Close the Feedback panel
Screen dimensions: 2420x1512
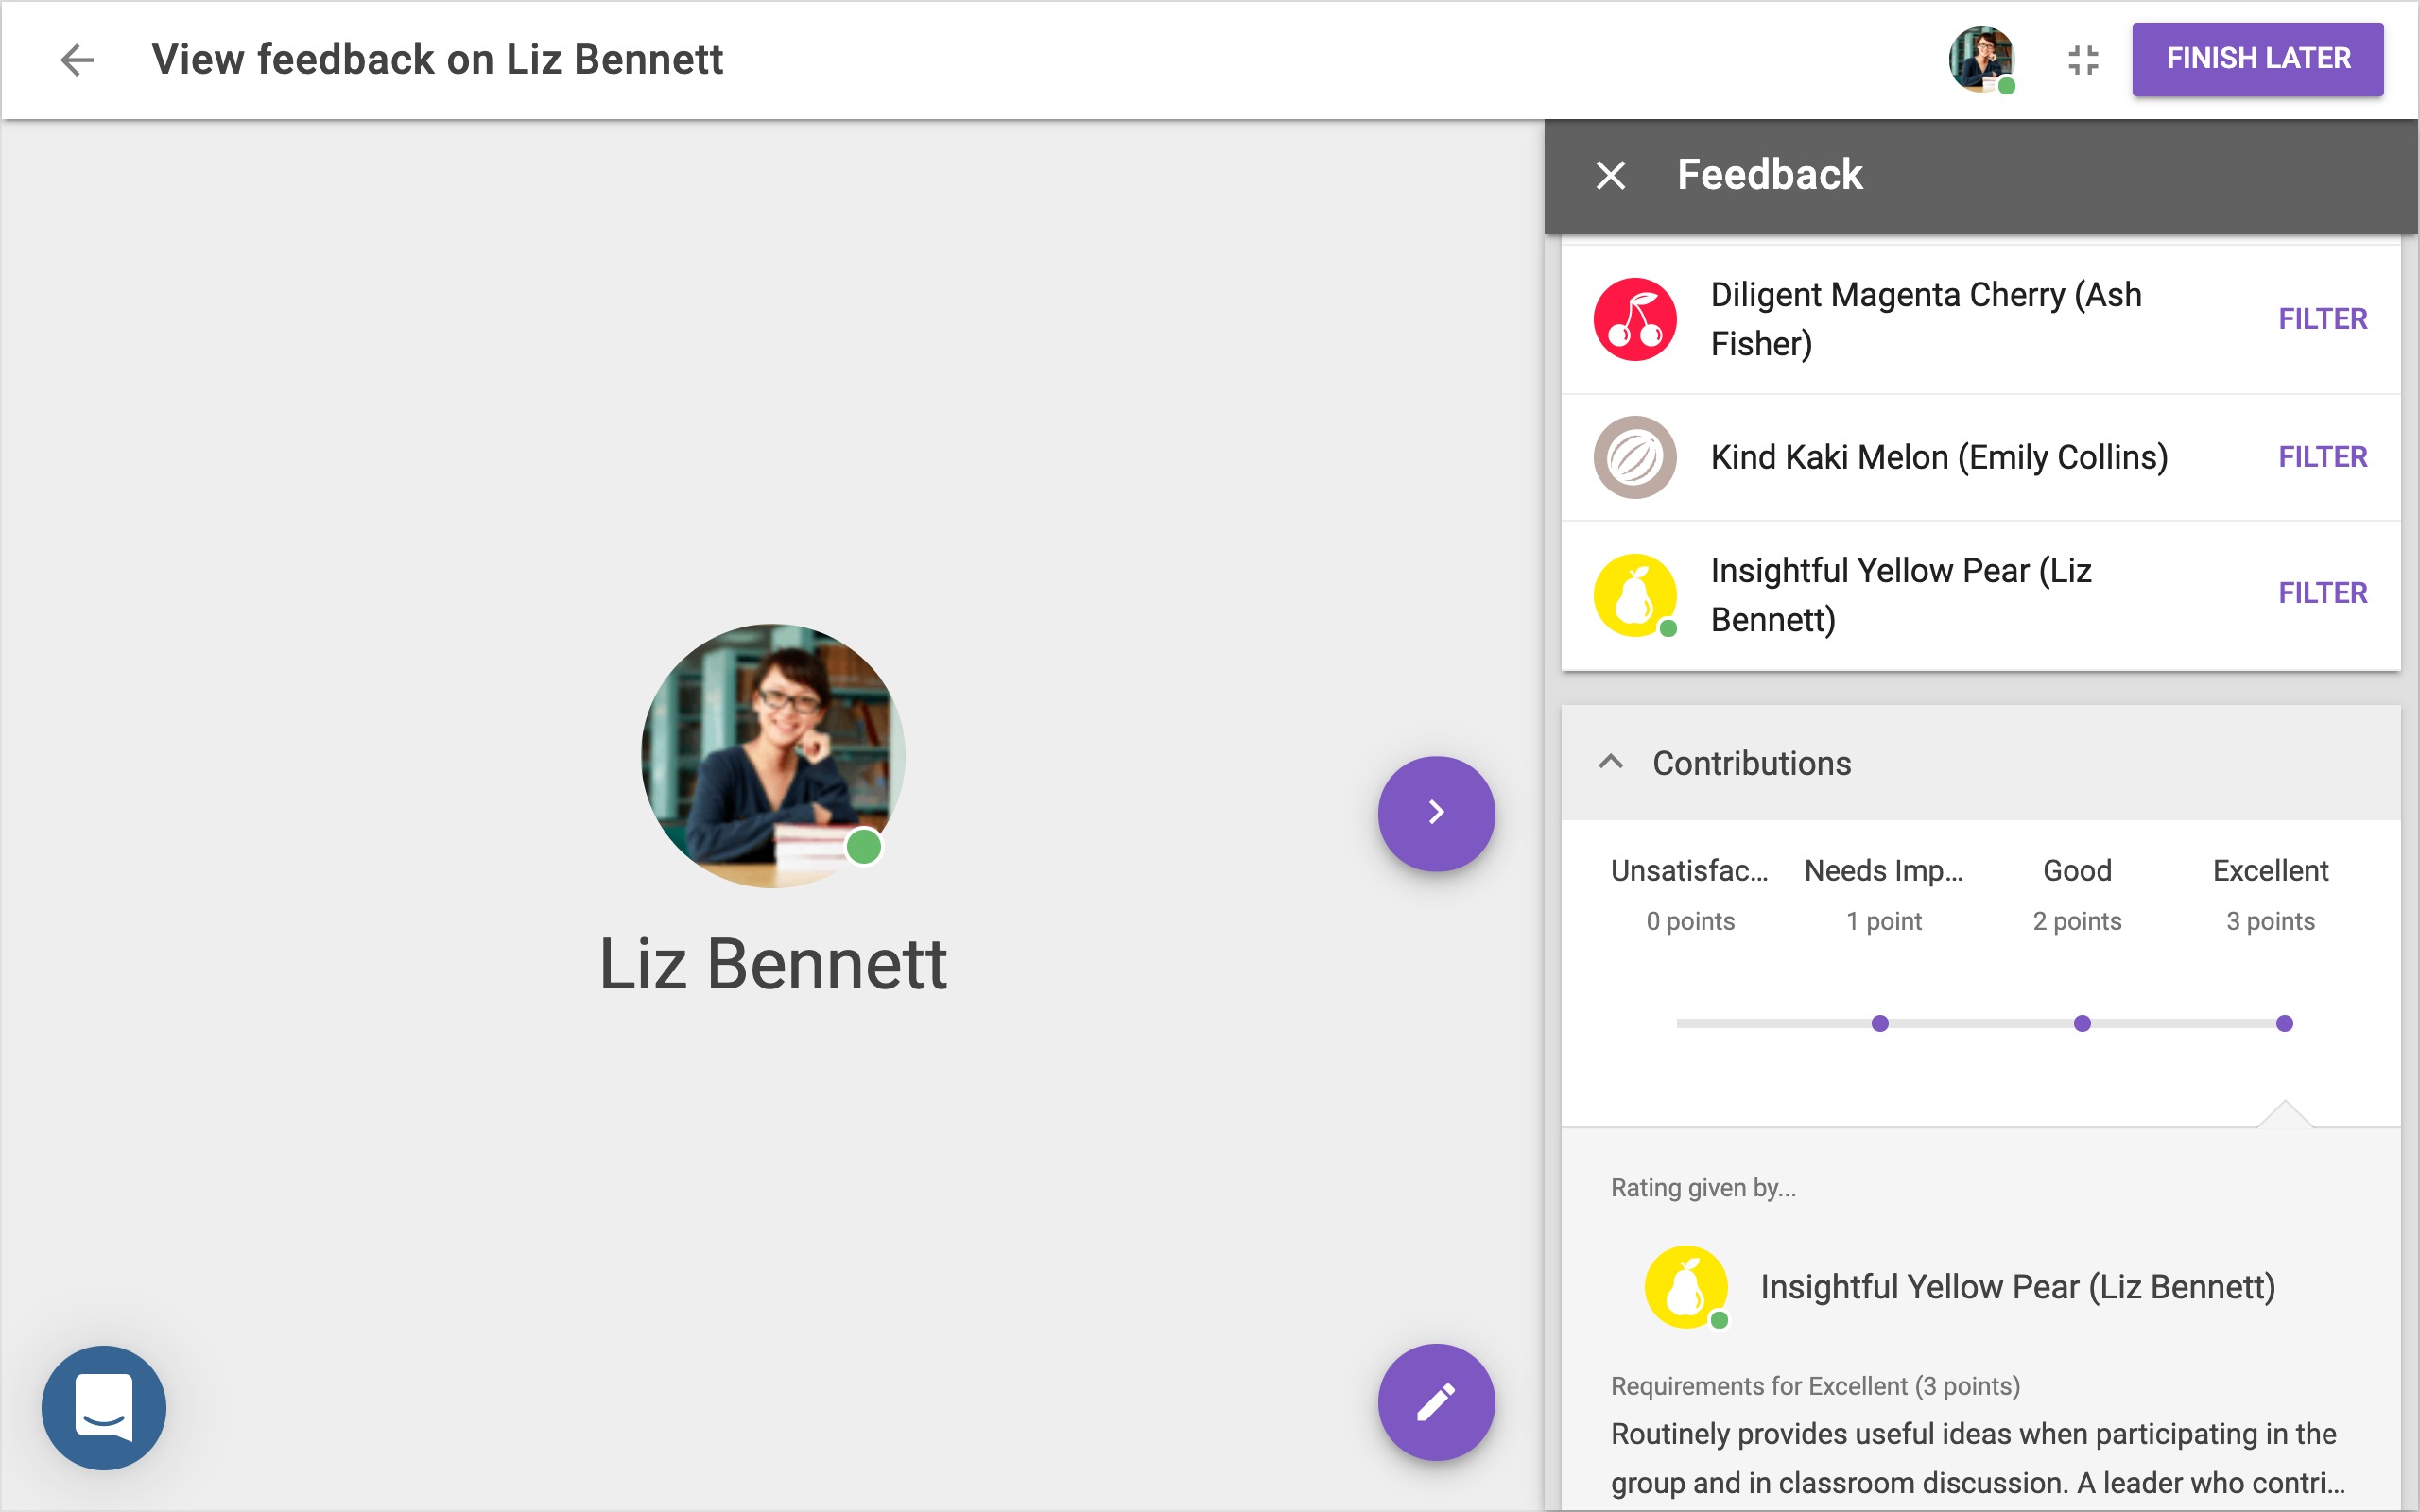point(1610,175)
